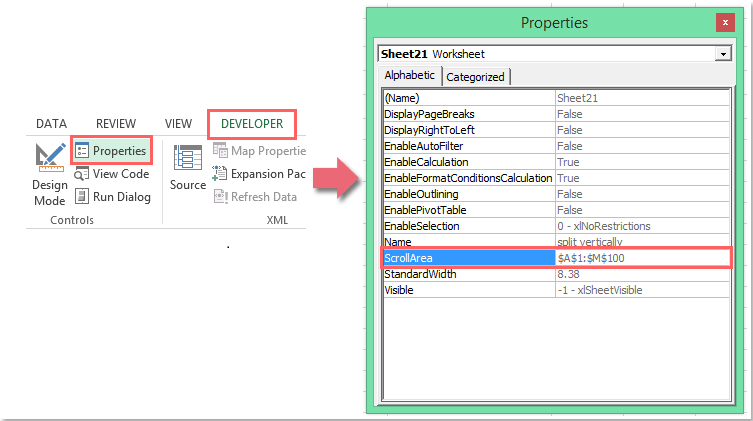Click the View Code icon

(x=83, y=174)
